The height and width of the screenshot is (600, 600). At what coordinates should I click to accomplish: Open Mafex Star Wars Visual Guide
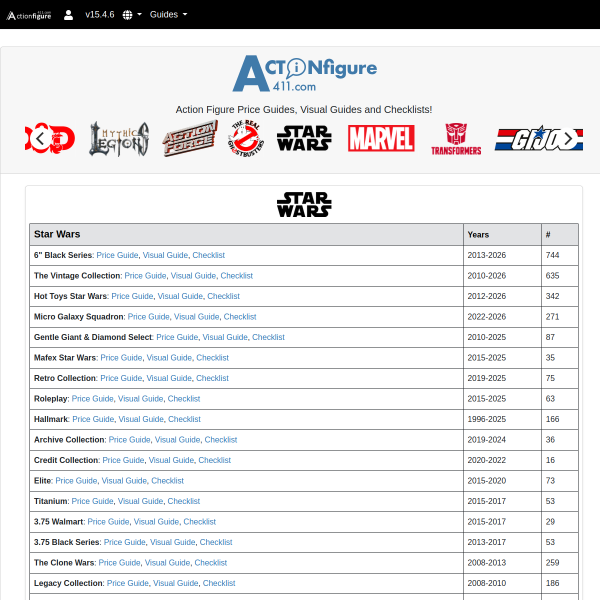[x=169, y=358]
